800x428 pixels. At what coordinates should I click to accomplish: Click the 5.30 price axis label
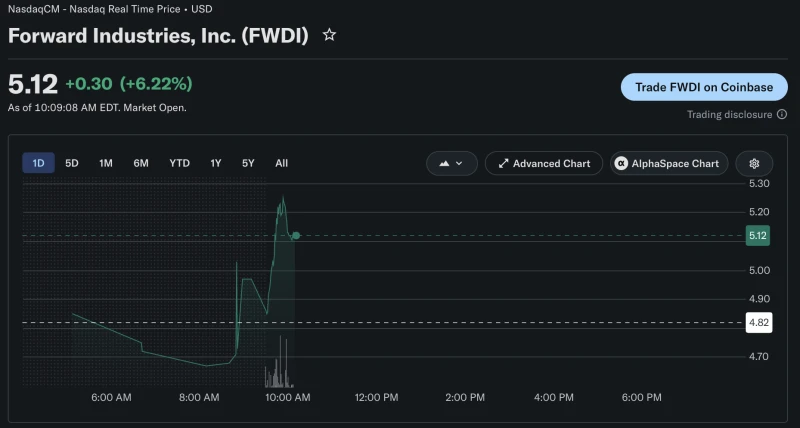pos(759,184)
